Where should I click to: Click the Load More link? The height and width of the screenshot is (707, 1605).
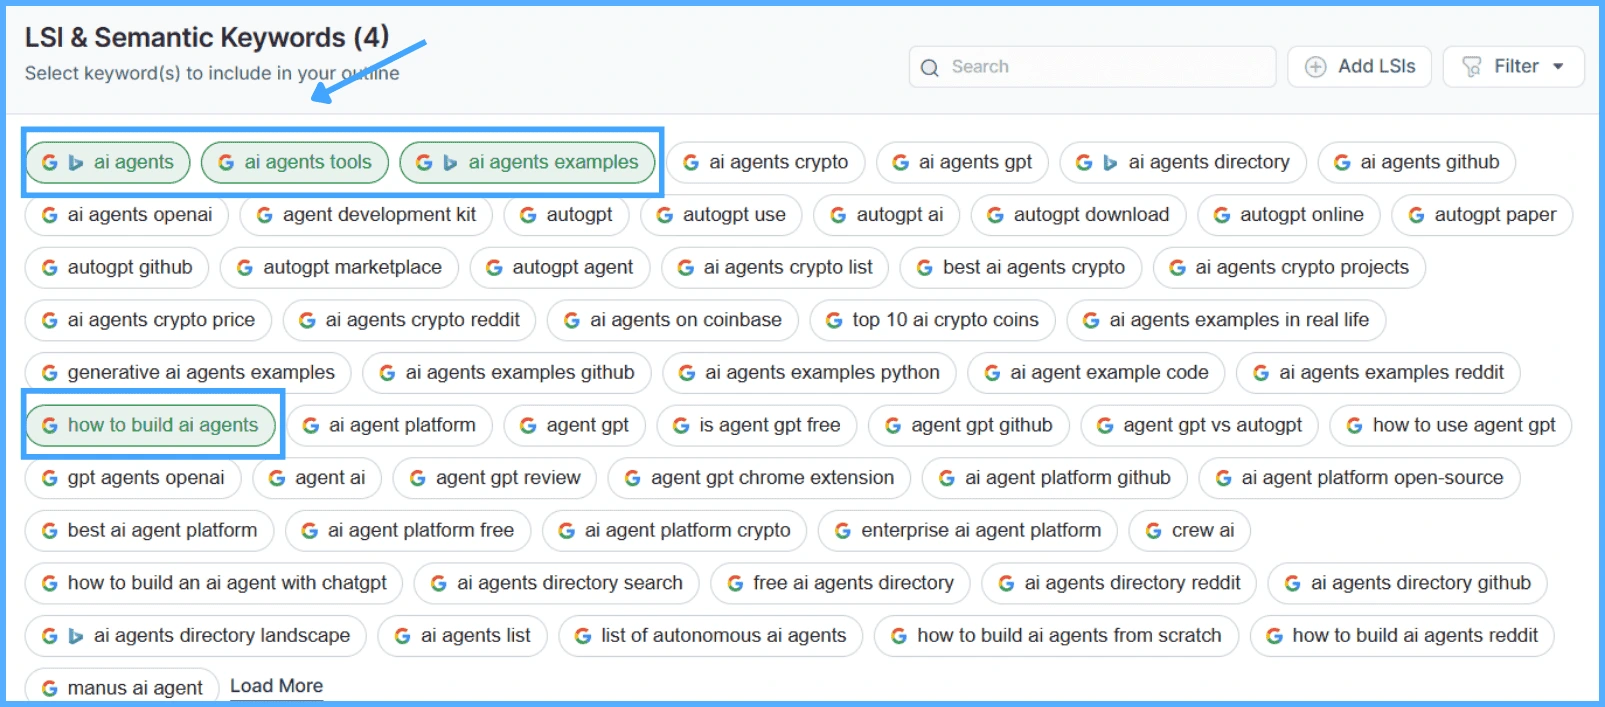tap(276, 686)
